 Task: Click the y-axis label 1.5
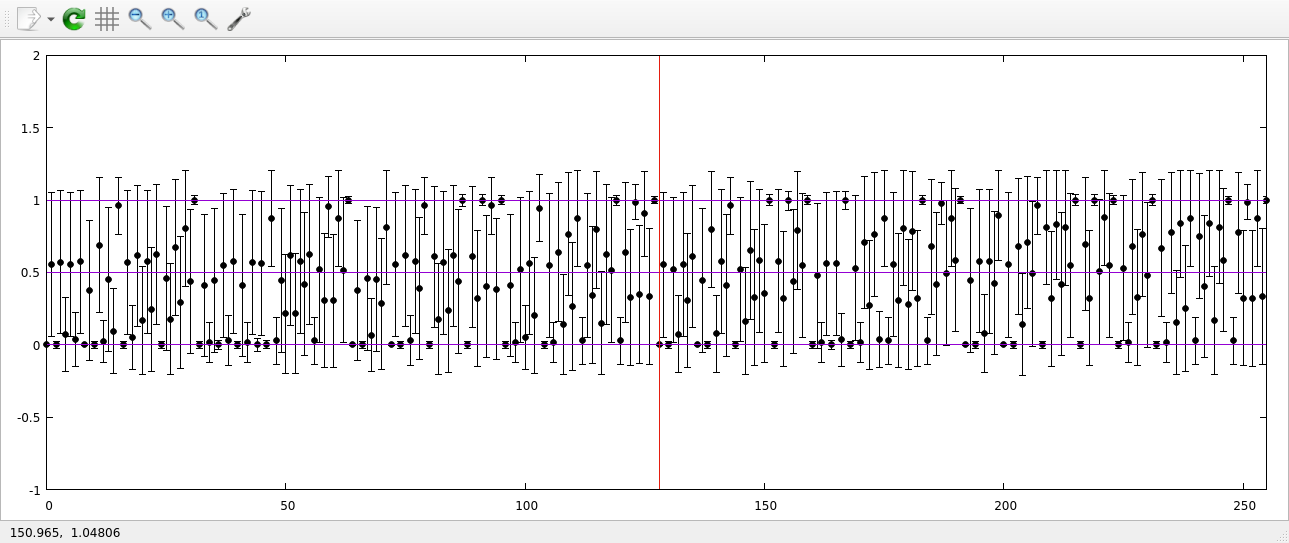(x=31, y=128)
